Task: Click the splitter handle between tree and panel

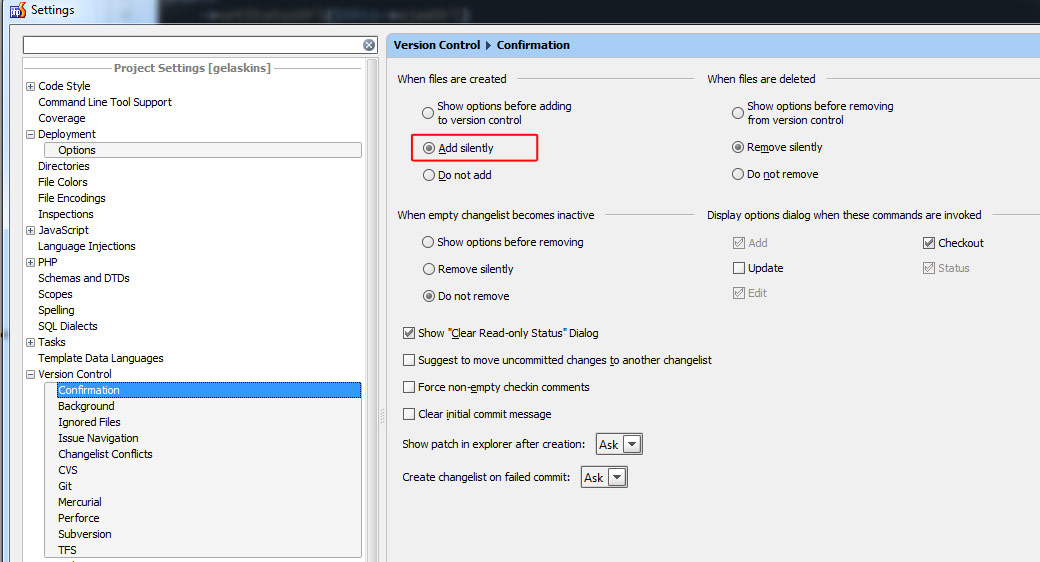Action: click(383, 416)
